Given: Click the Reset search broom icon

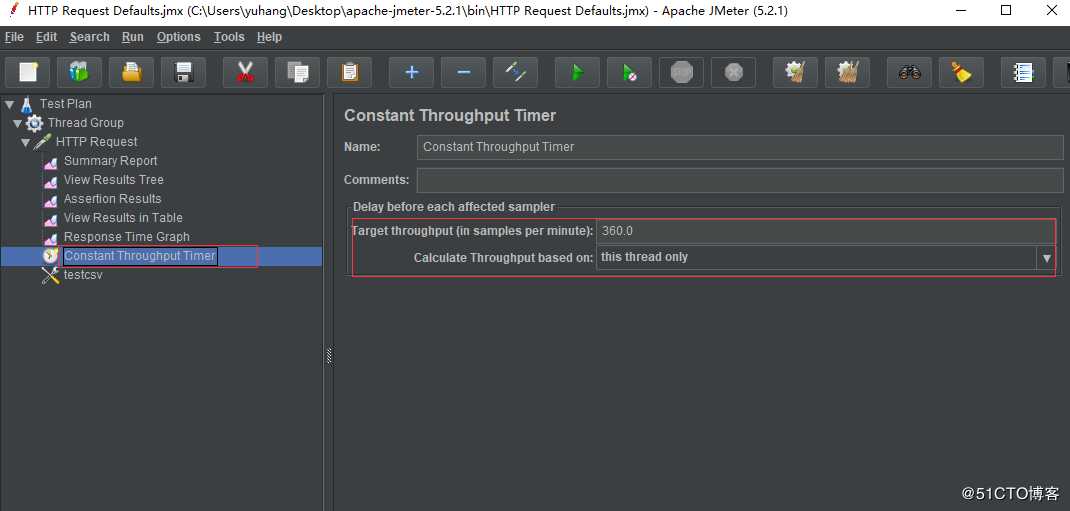Looking at the screenshot, I should pos(961,72).
